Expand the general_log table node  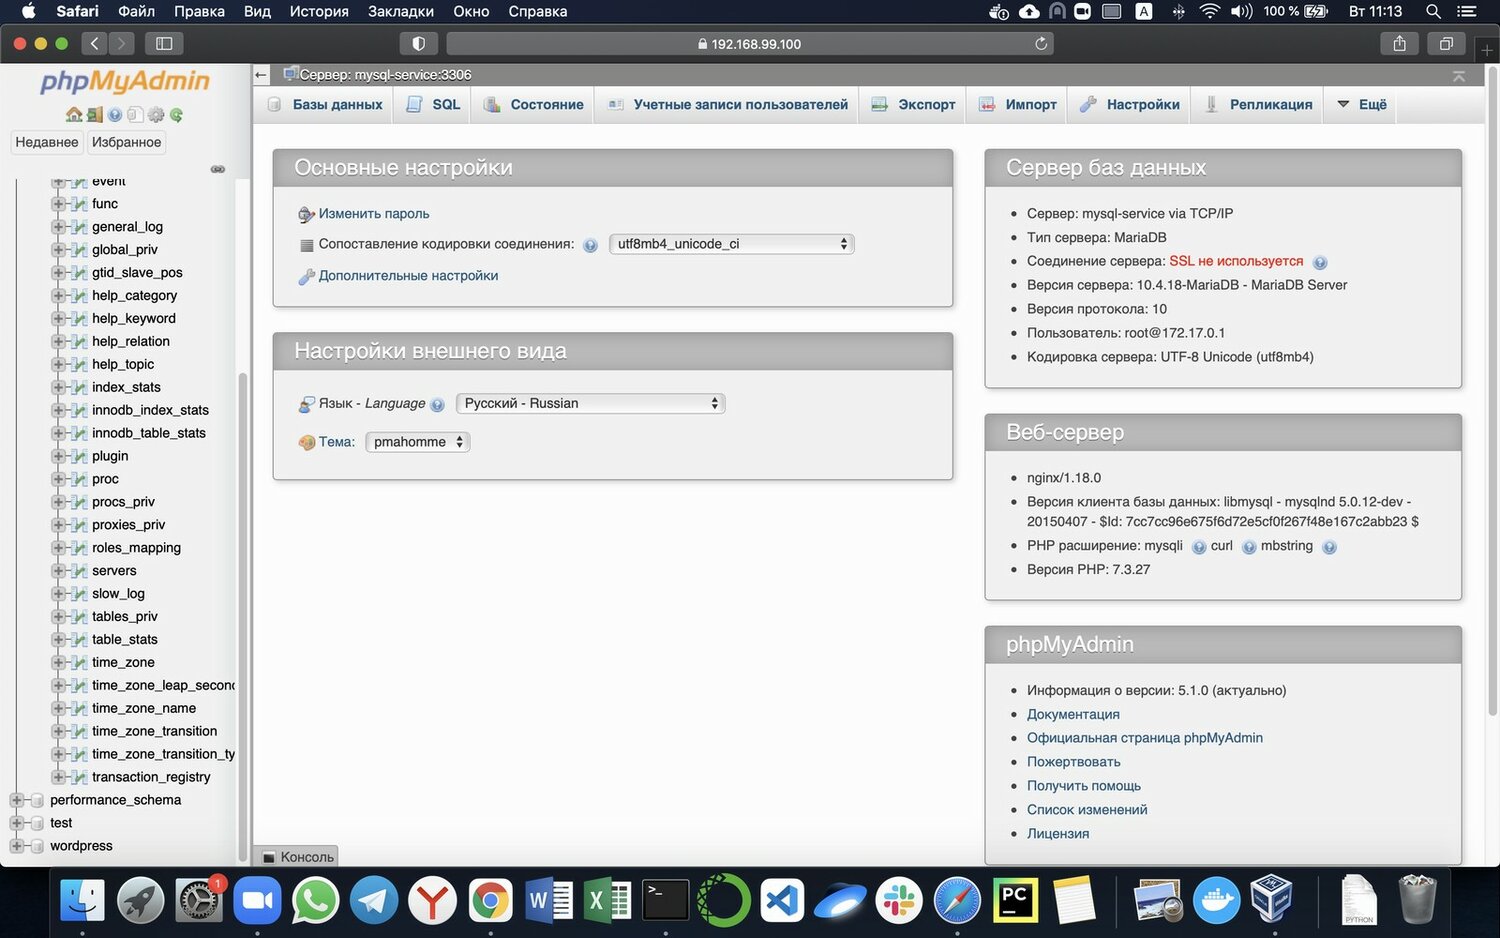[x=58, y=227]
